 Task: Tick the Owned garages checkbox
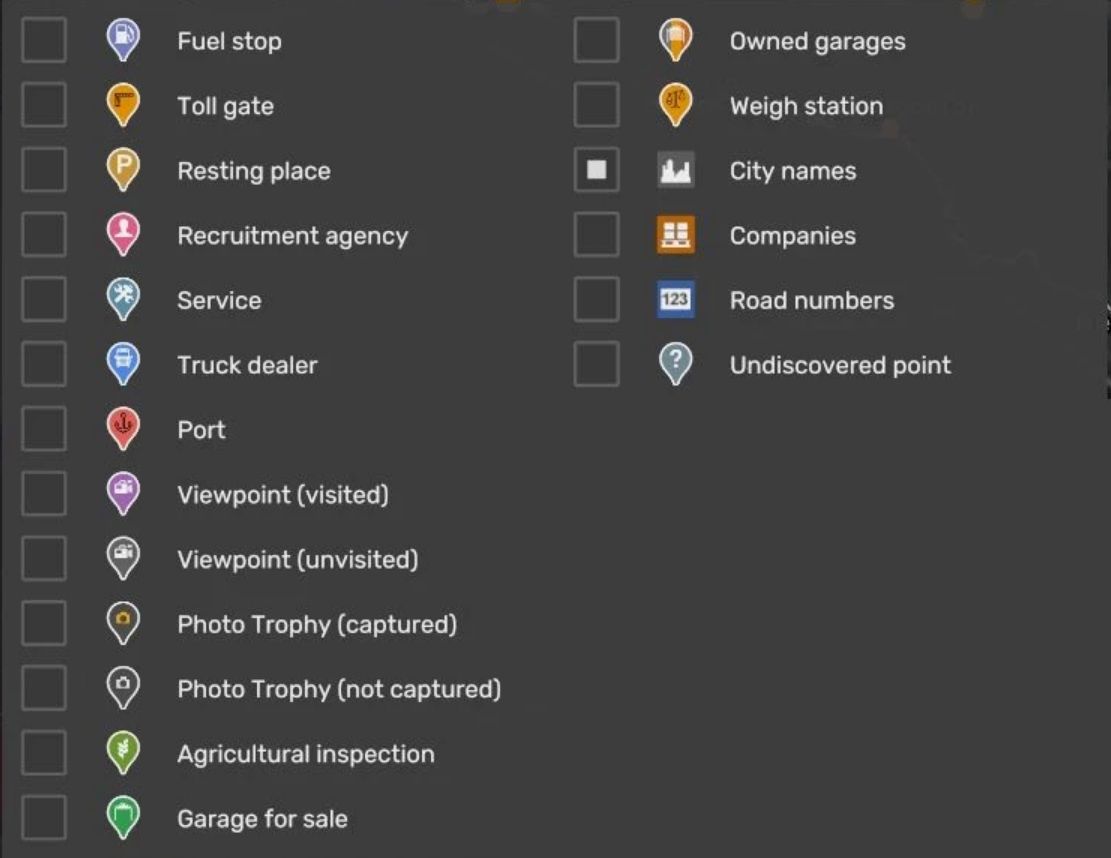596,41
